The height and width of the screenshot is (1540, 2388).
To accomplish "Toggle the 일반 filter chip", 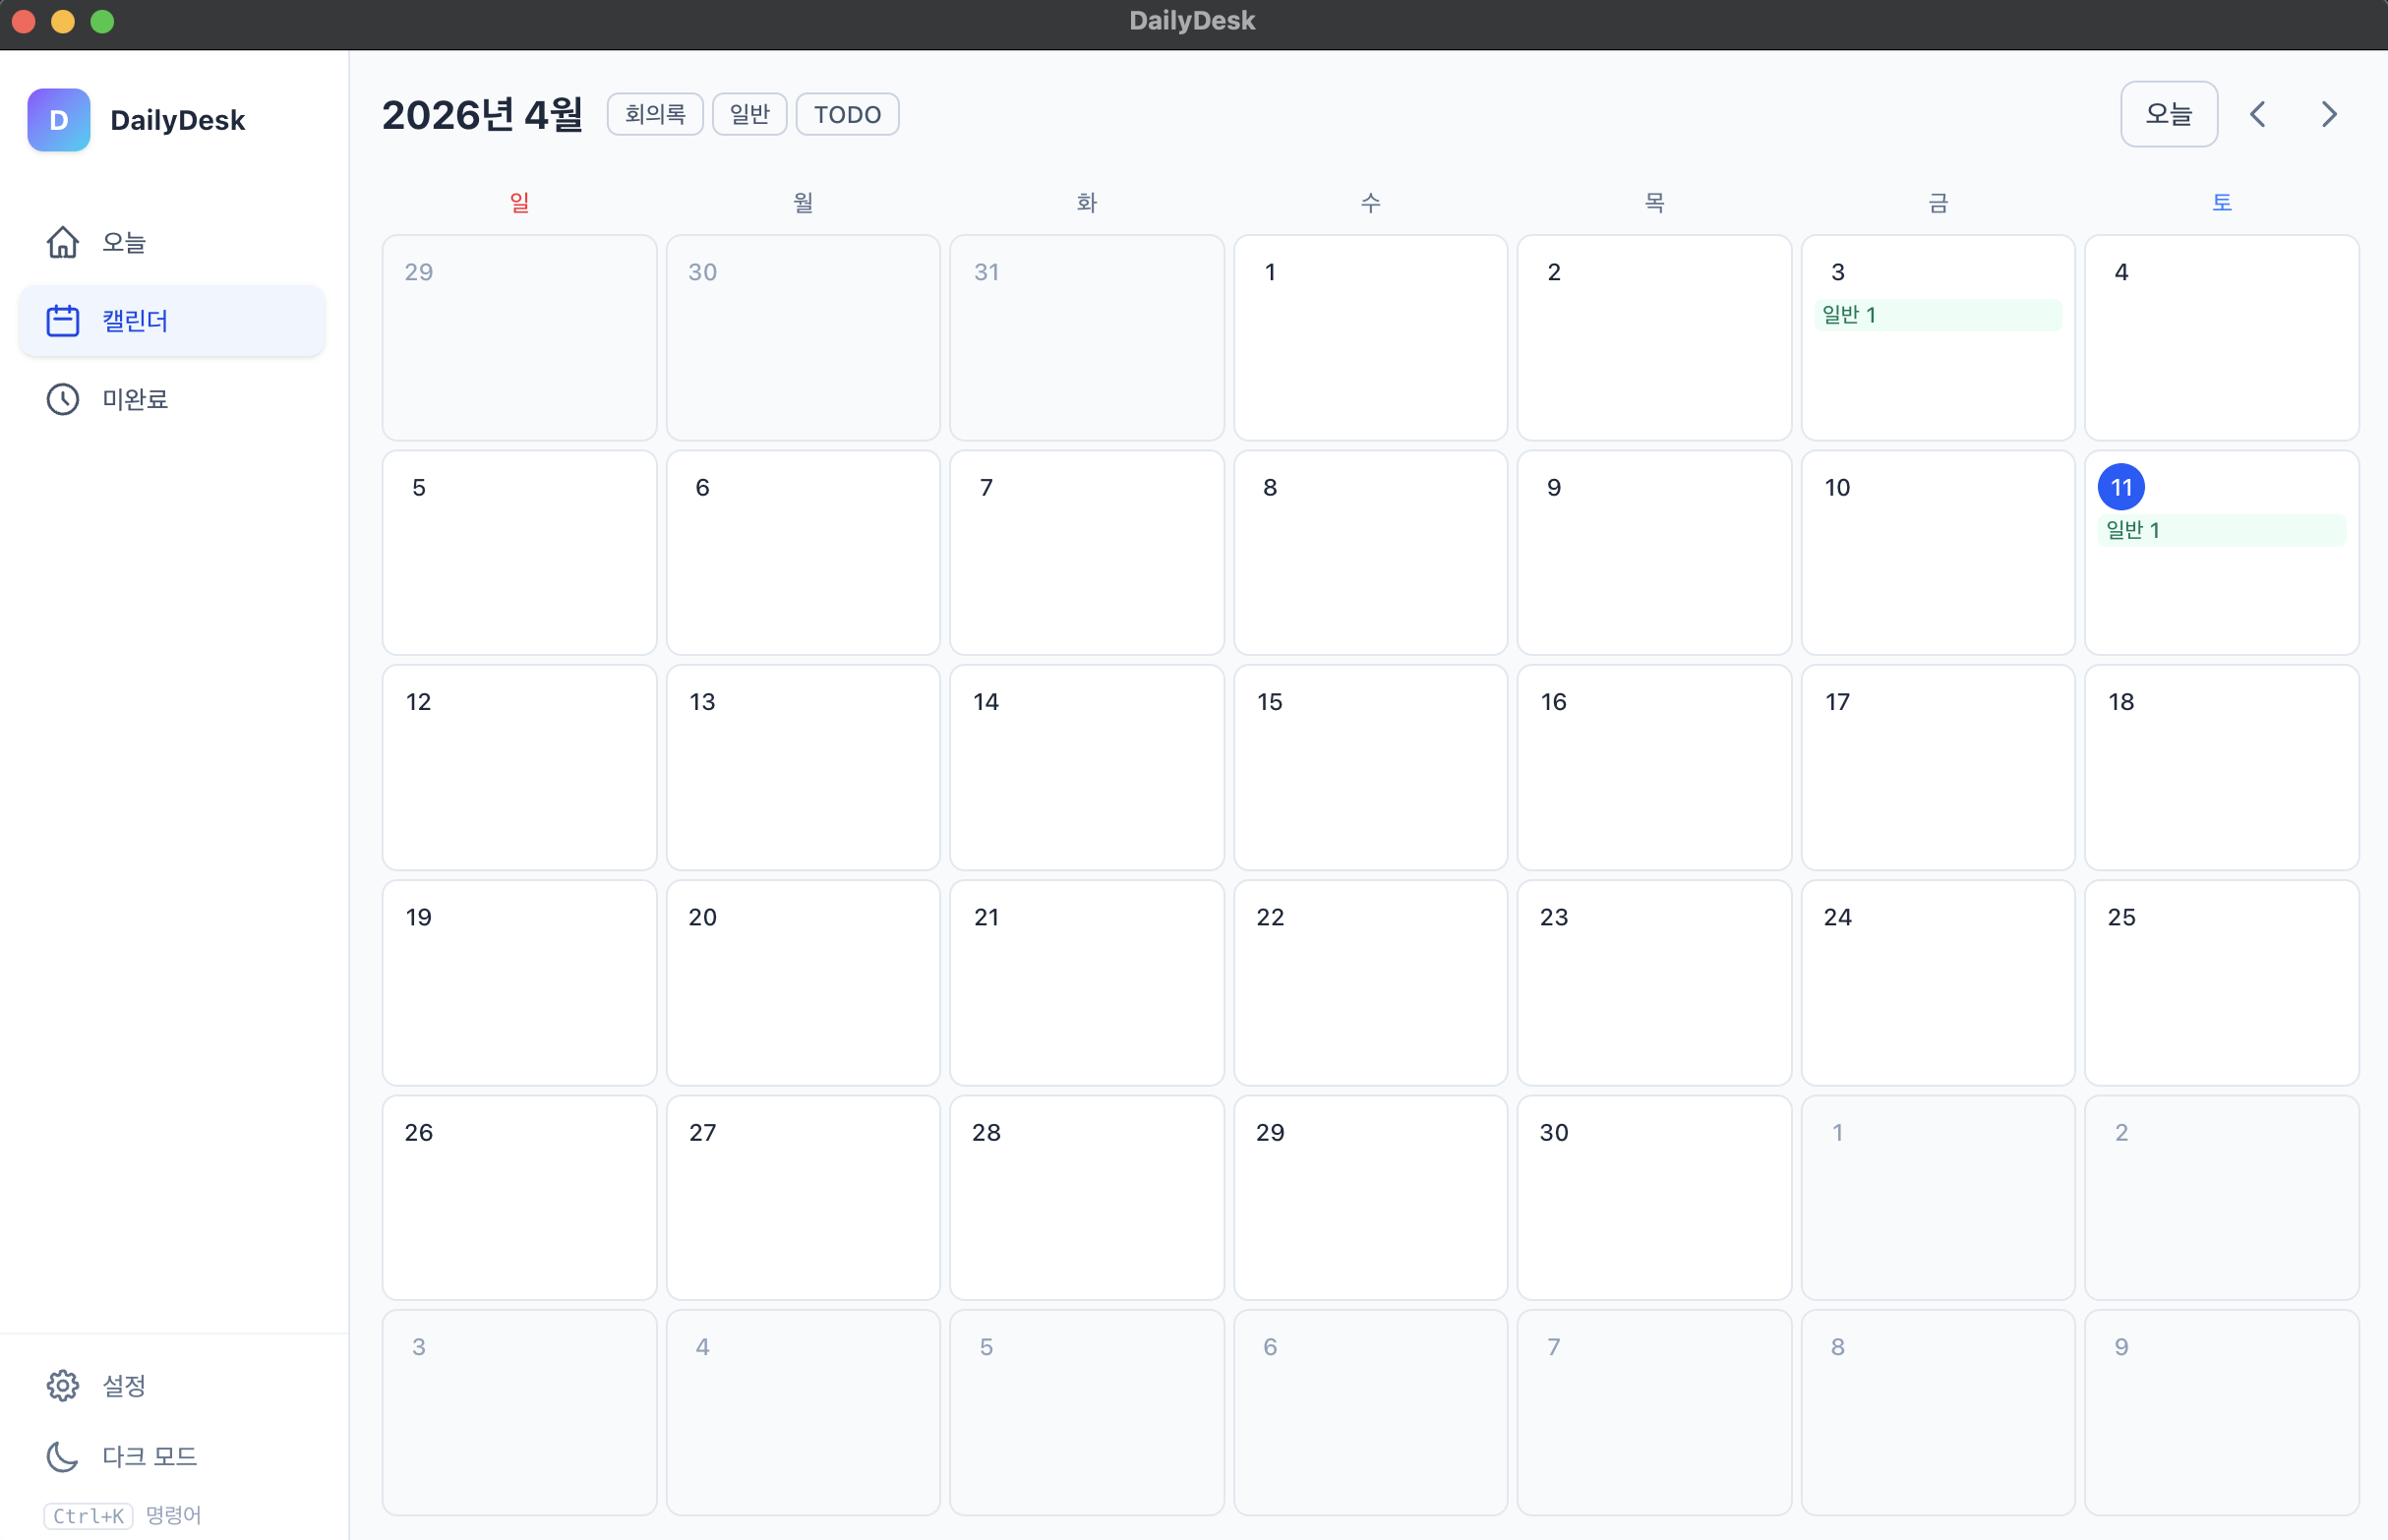I will coord(749,114).
